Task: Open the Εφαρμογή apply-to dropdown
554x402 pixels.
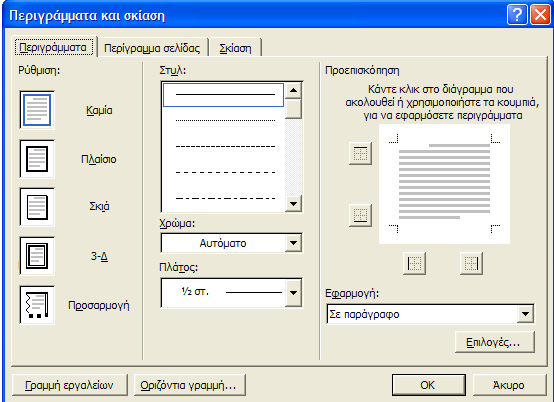Action: (x=525, y=314)
